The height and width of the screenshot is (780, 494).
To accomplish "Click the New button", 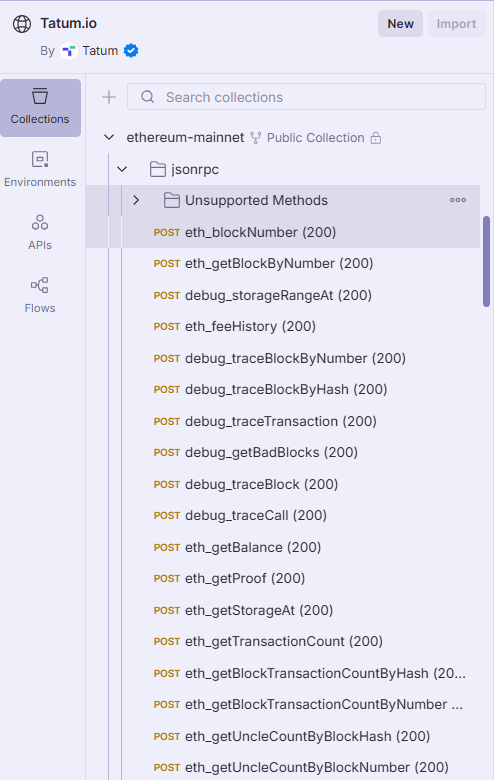I will point(400,24).
